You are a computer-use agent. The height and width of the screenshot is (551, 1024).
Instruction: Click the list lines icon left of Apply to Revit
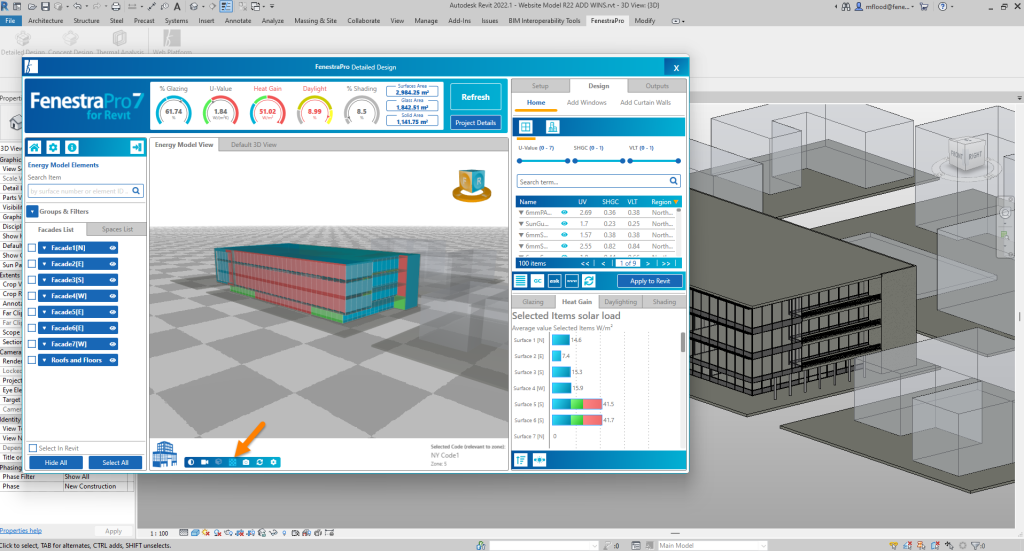click(x=520, y=281)
